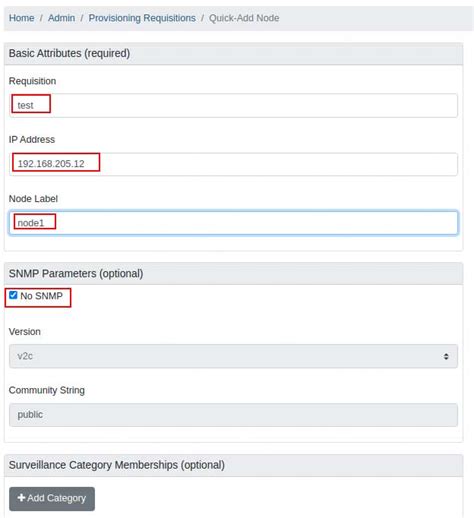
Task: Navigate to Provisioning Requisitions breadcrumb
Action: click(x=142, y=18)
